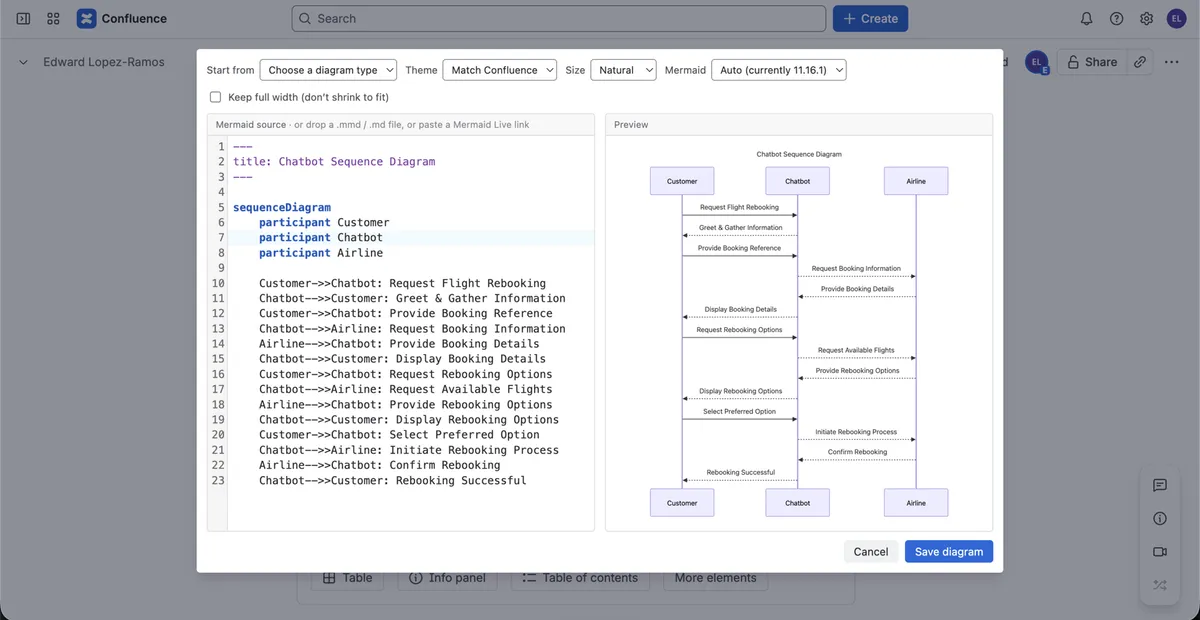Viewport: 1200px width, 620px height.
Task: Click code line Rebooking Successful
Action: coord(393,480)
